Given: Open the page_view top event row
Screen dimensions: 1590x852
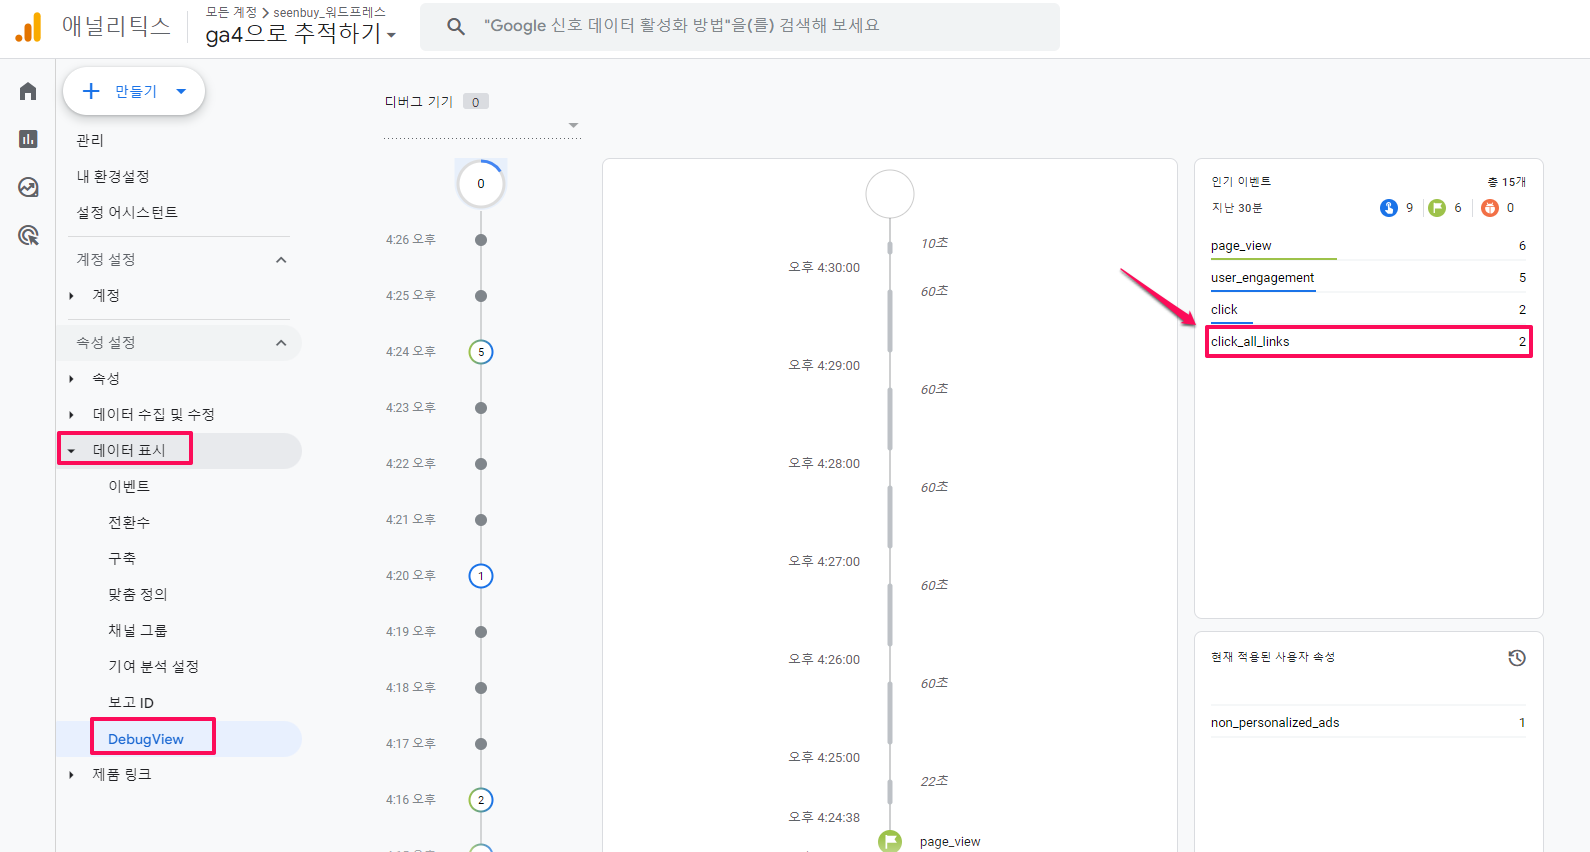Looking at the screenshot, I should point(1368,246).
